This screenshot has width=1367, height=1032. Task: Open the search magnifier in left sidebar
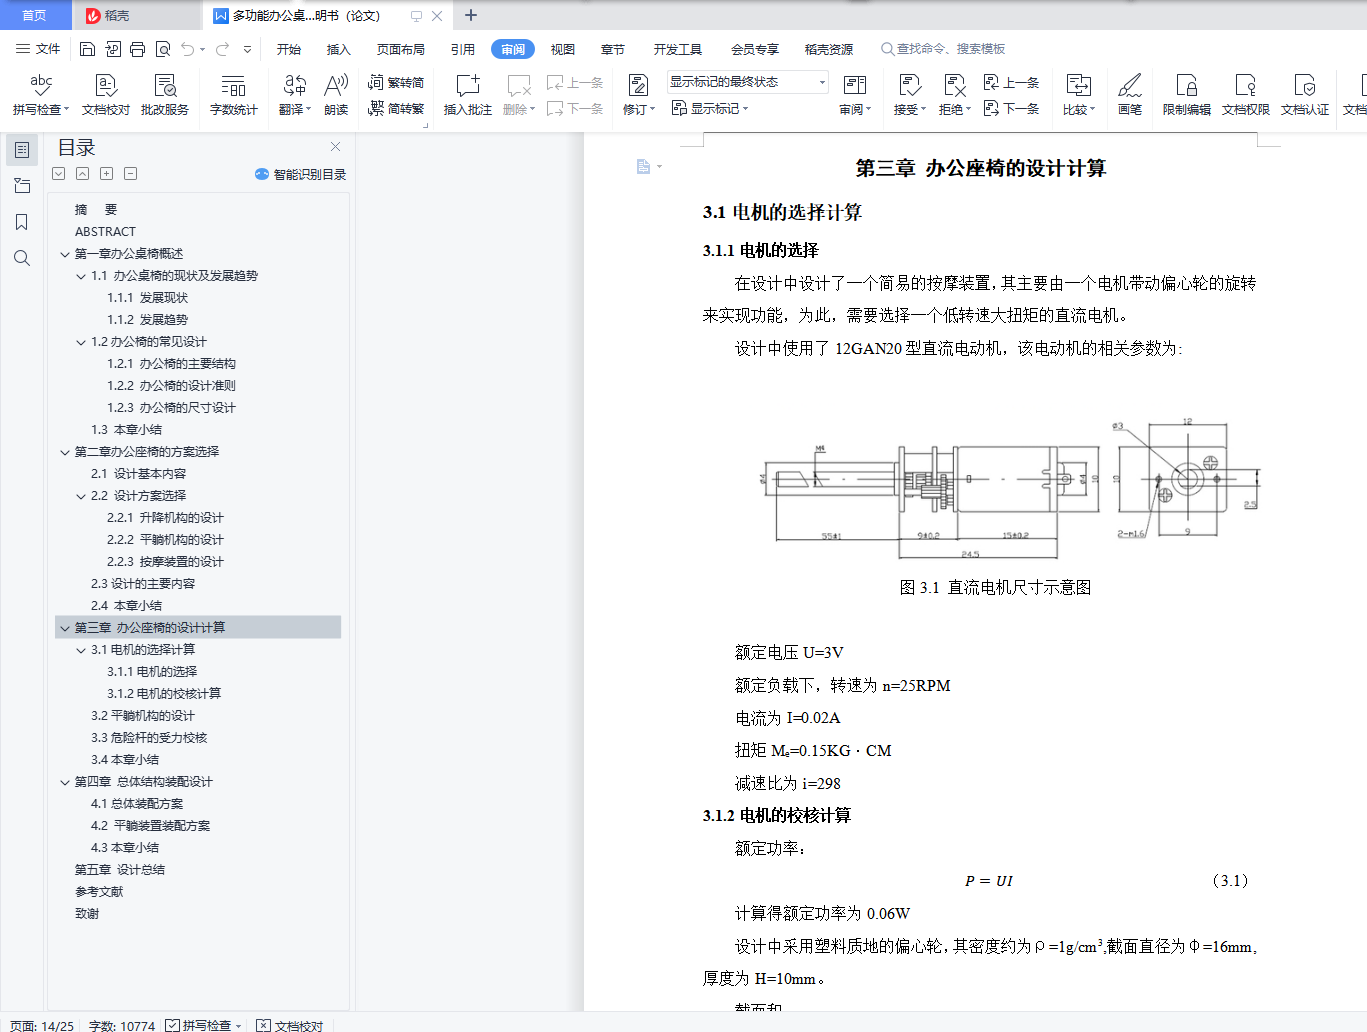pyautogui.click(x=22, y=258)
